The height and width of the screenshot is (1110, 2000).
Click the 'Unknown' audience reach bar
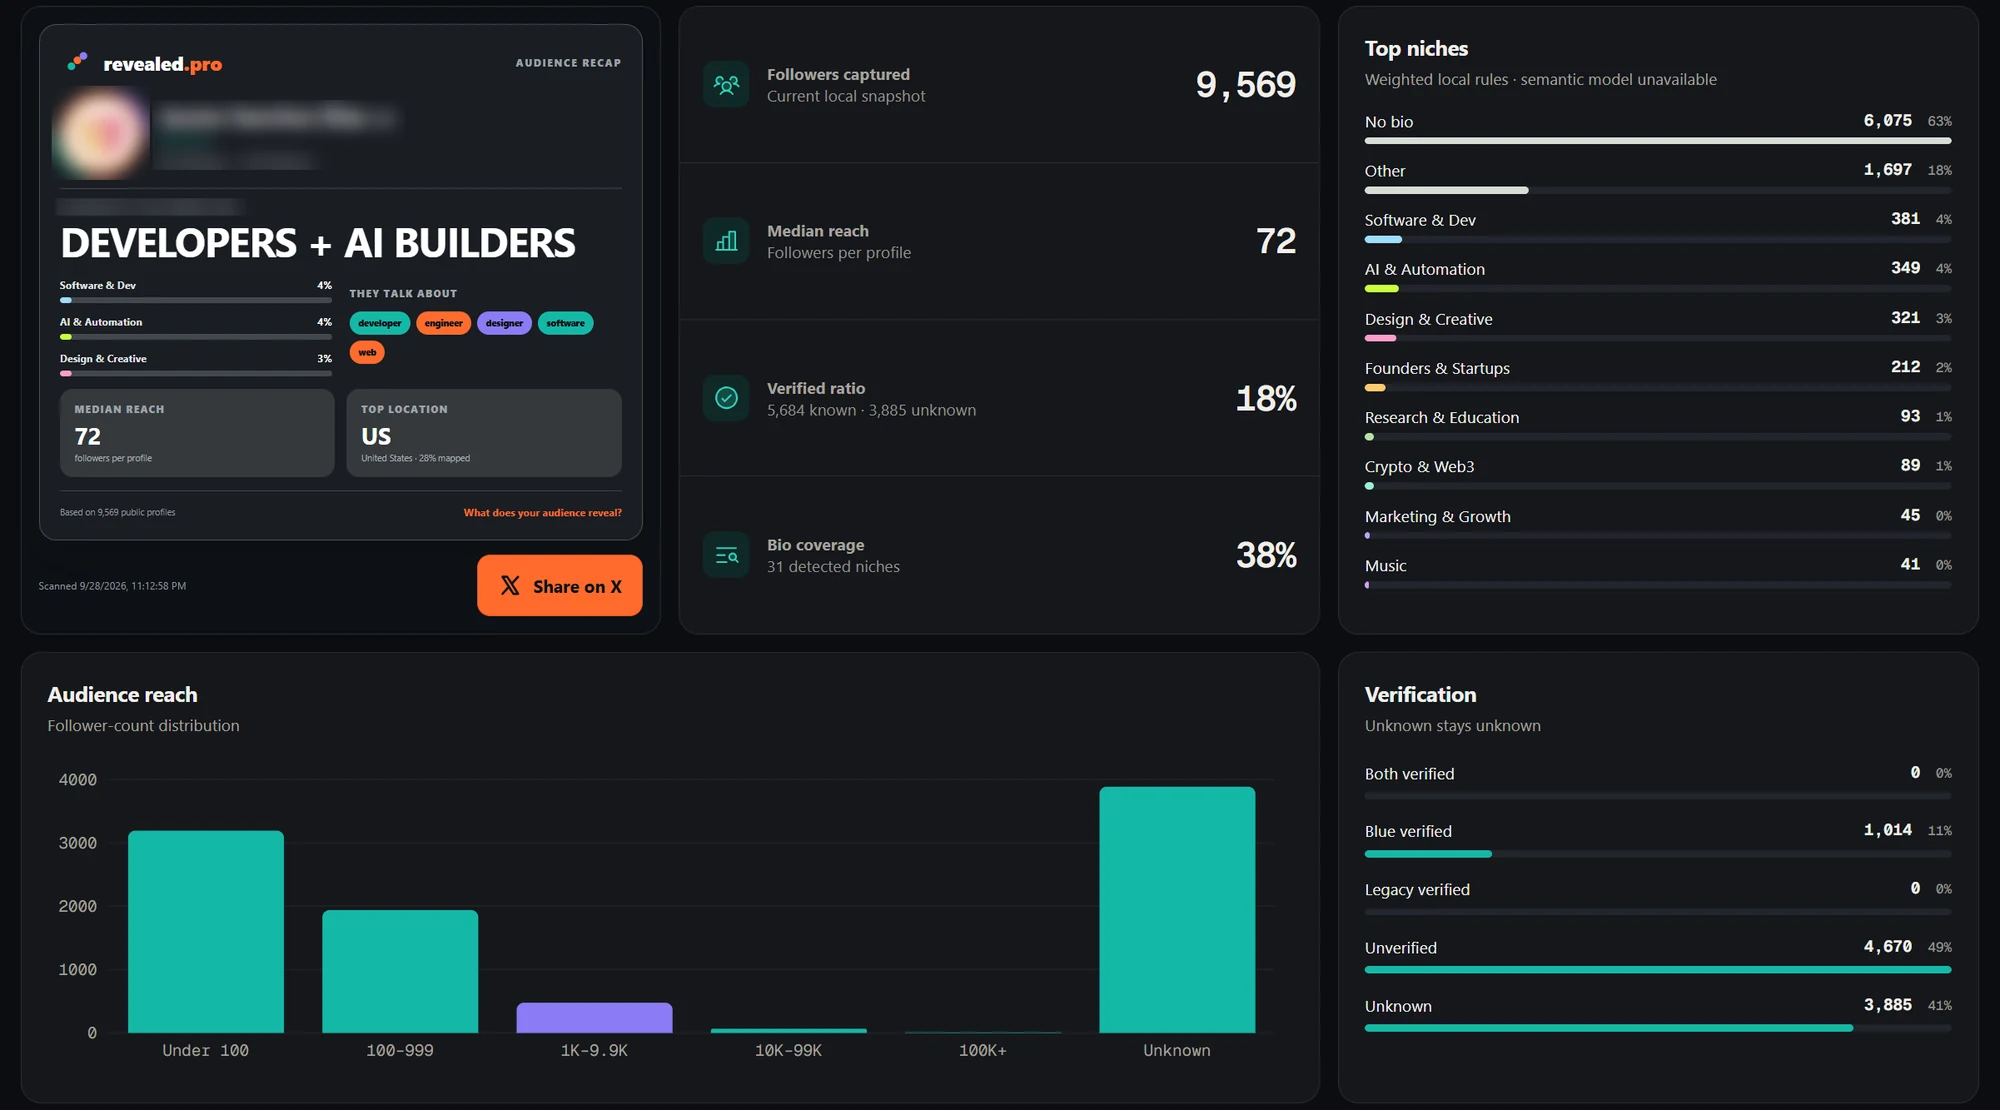(1177, 910)
